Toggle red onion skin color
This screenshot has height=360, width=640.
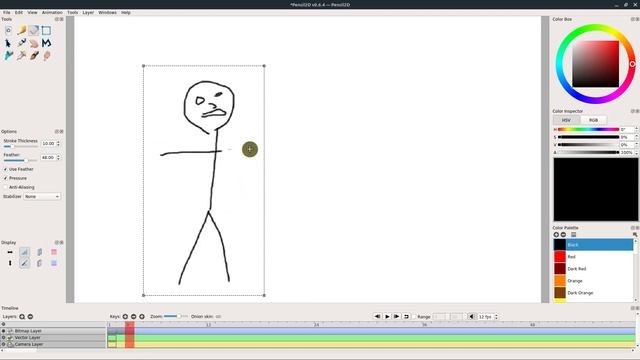54,252
